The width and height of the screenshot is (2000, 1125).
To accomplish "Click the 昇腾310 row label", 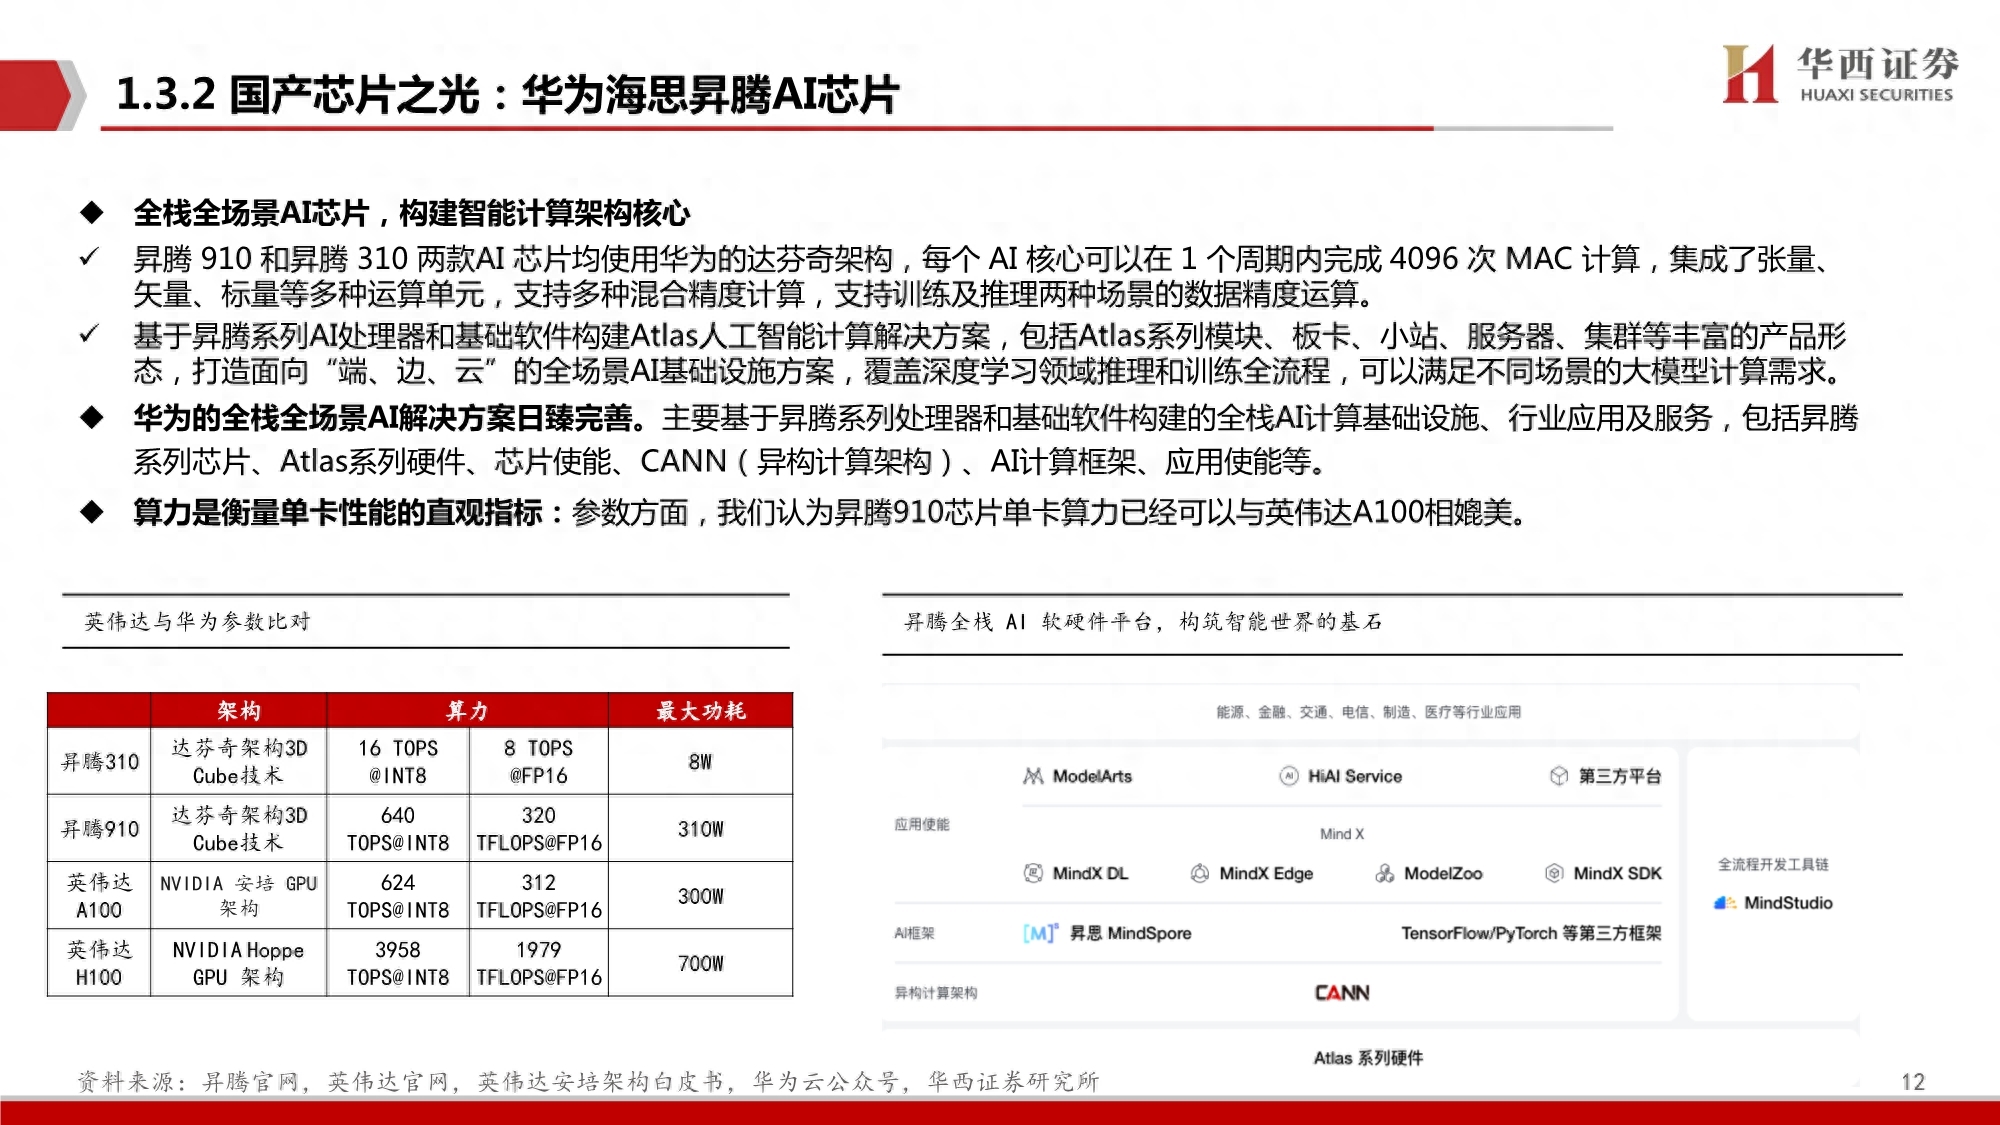I will point(99,762).
